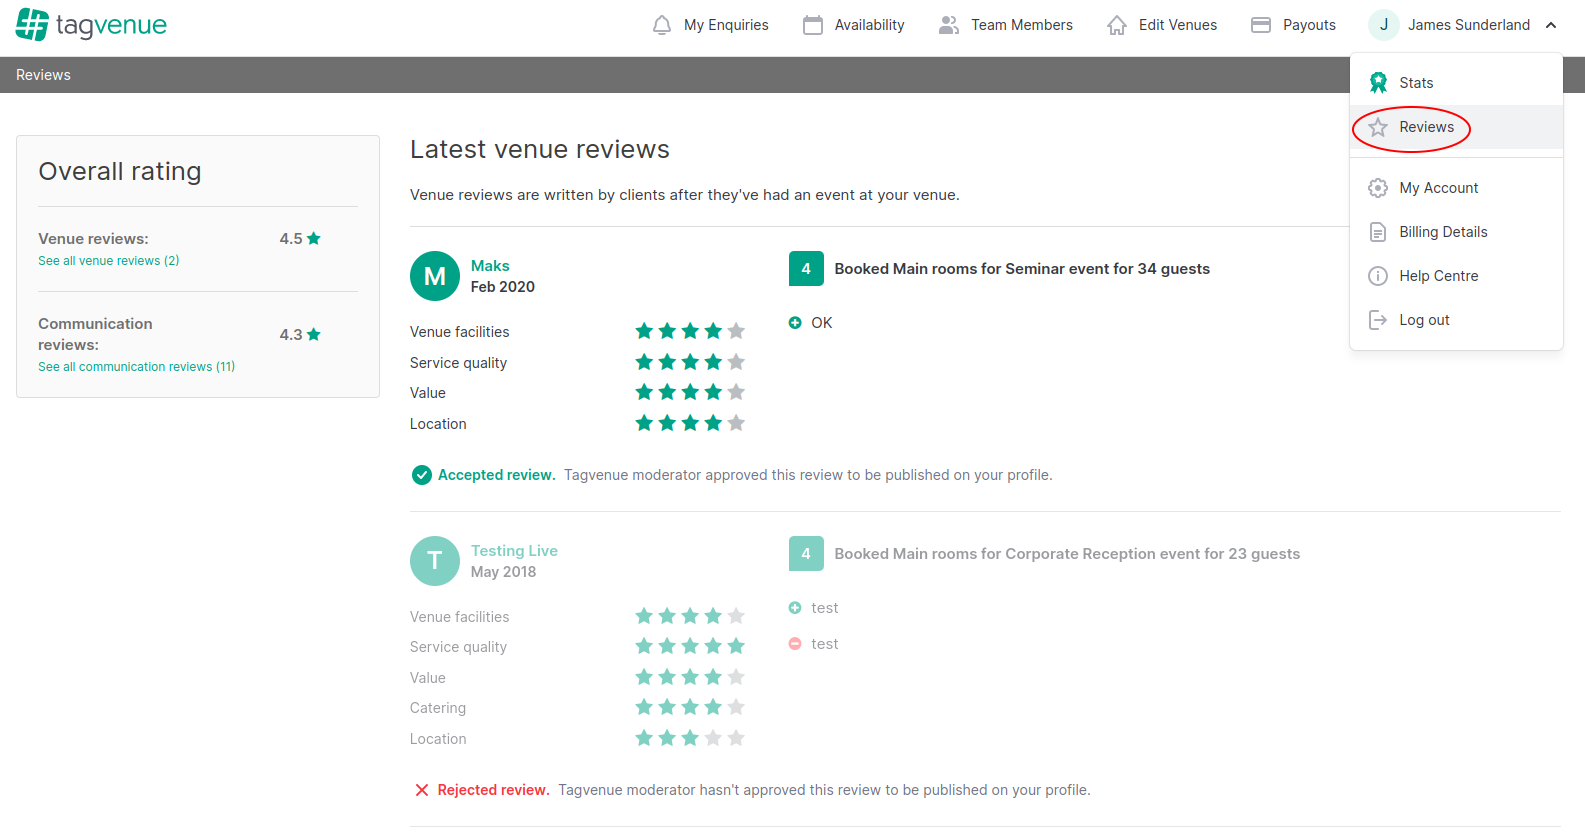Image resolution: width=1585 pixels, height=838 pixels.
Task: Click the Help Centre info icon
Action: pyautogui.click(x=1378, y=276)
